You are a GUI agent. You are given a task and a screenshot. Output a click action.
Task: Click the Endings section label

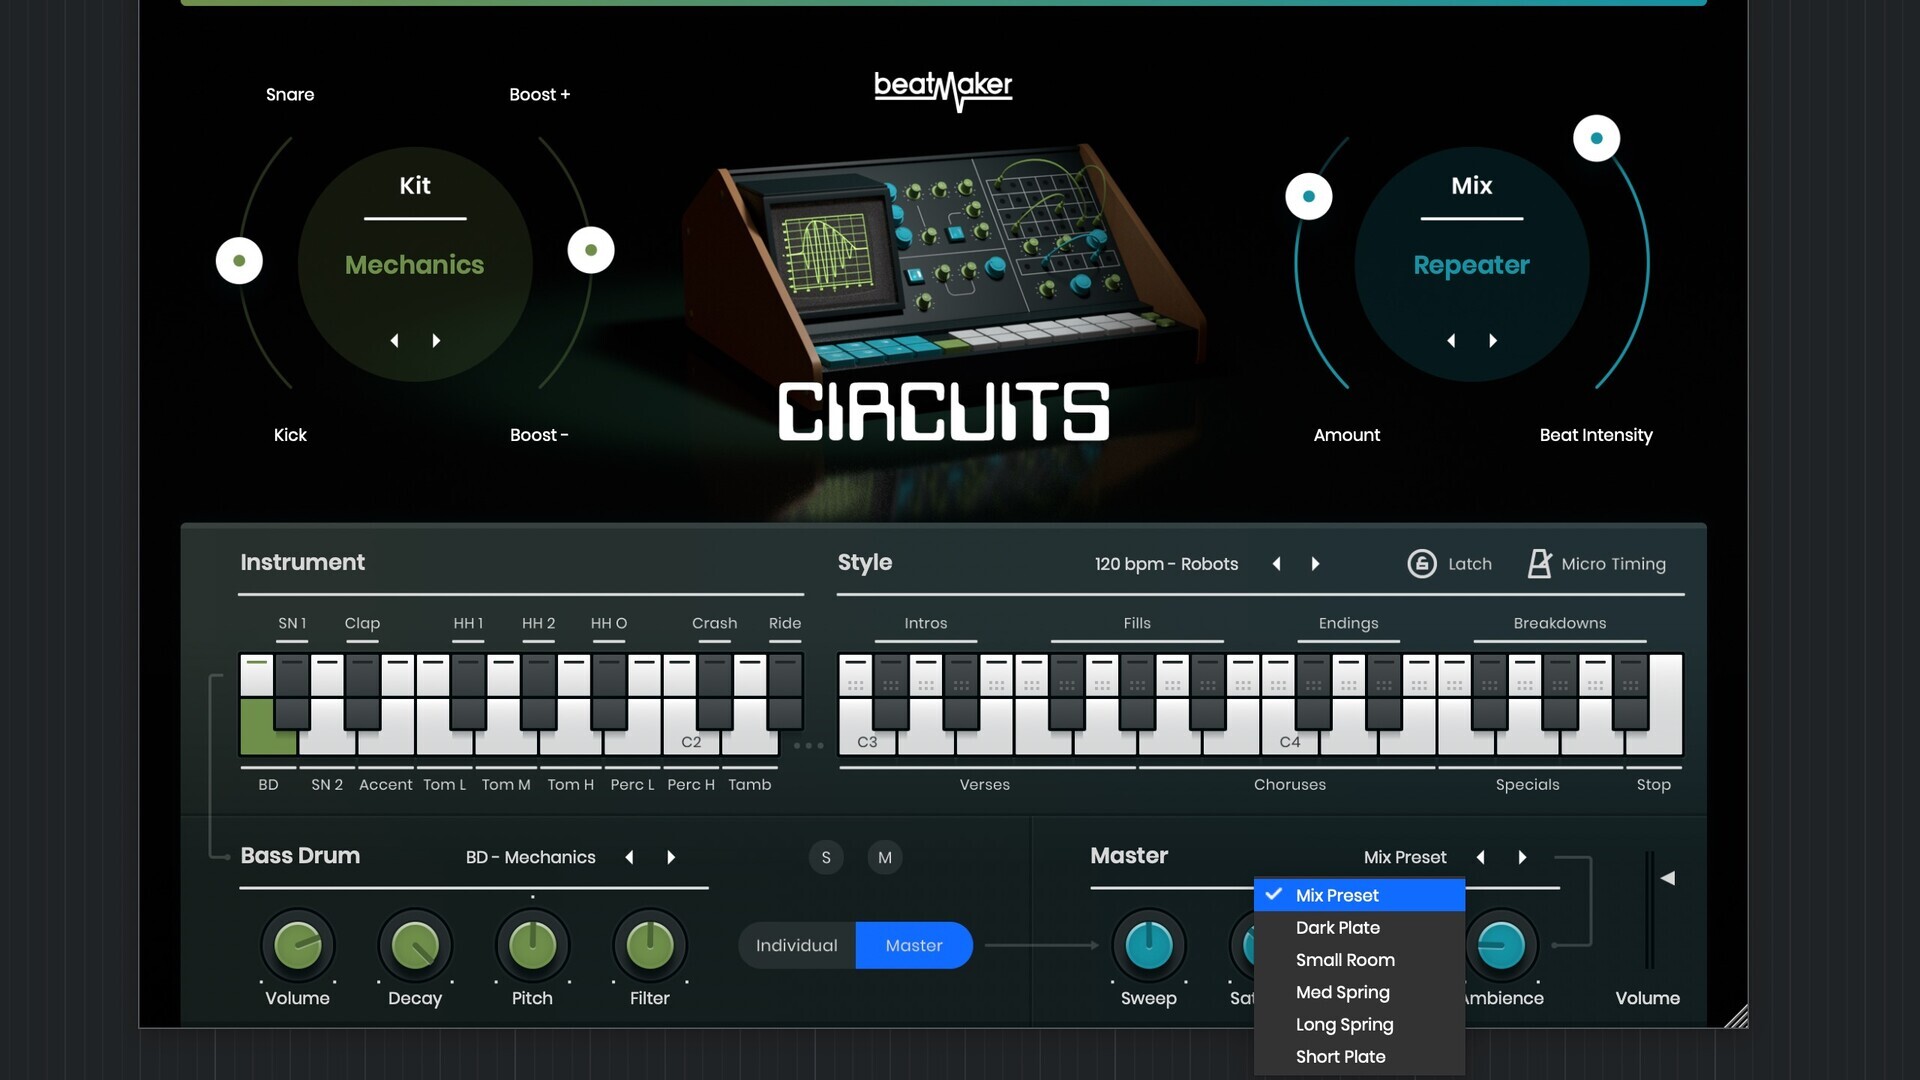coord(1348,623)
